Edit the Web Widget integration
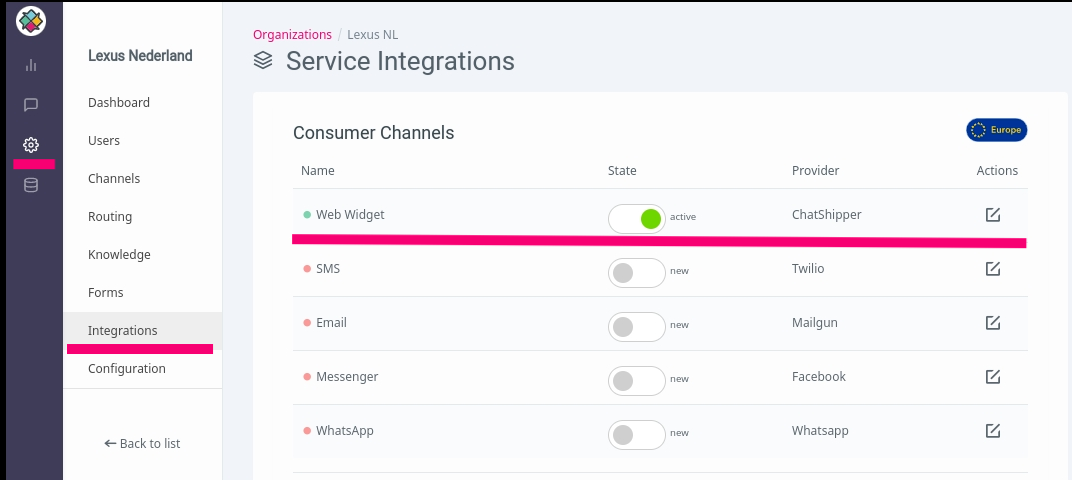This screenshot has width=1072, height=480. [x=993, y=215]
